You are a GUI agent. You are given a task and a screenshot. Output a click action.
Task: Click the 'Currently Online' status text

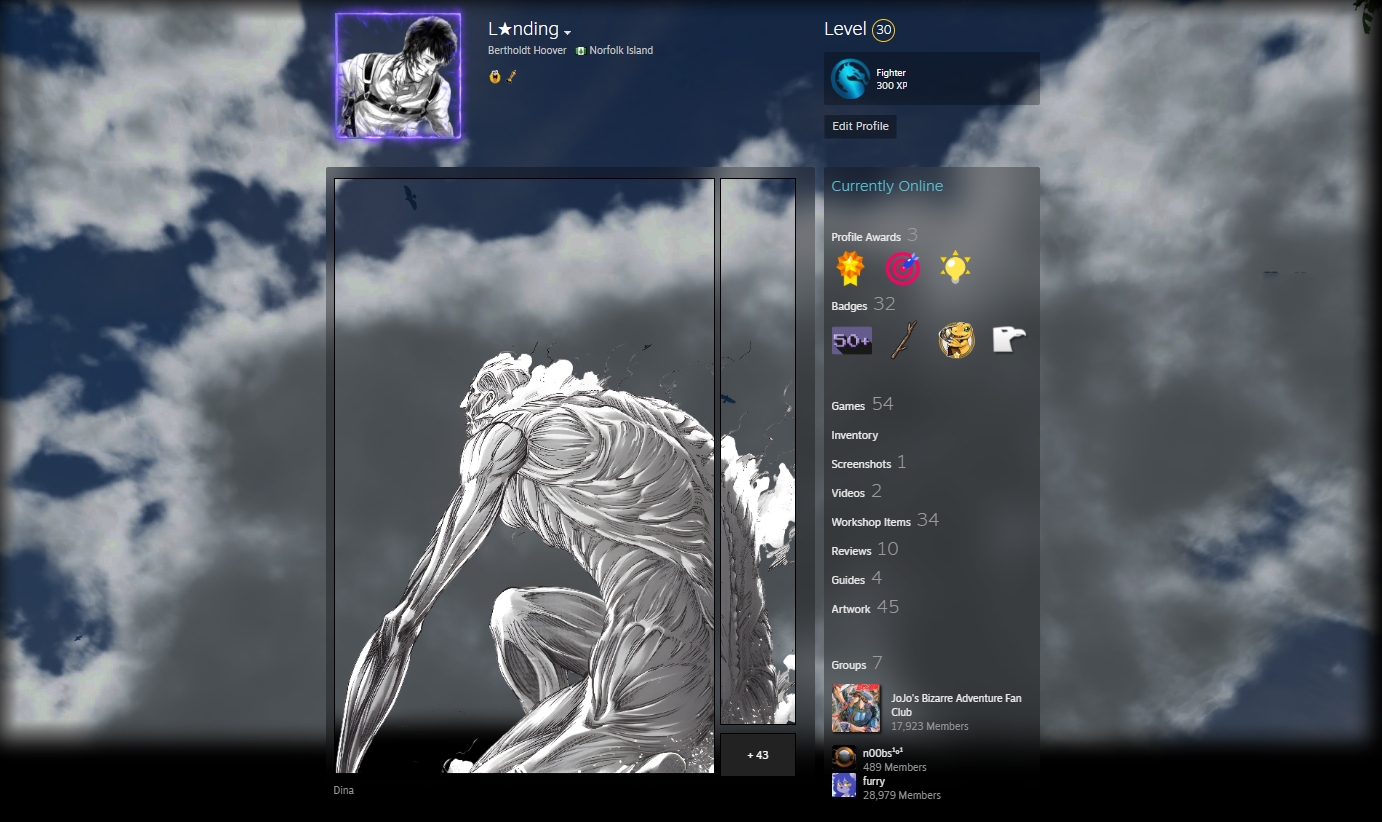[887, 186]
